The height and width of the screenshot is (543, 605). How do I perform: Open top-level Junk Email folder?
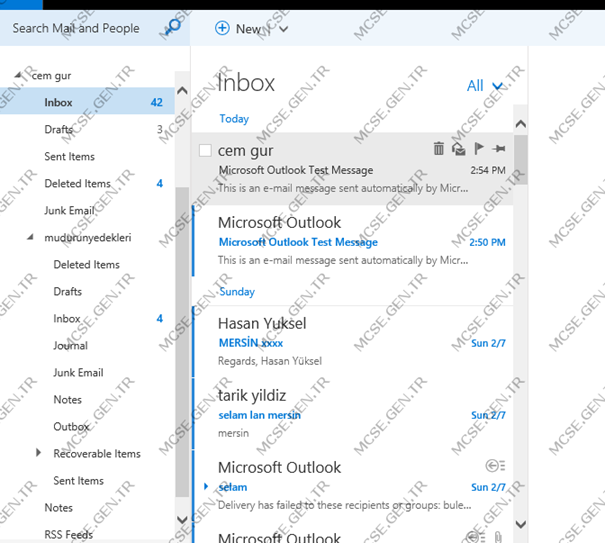coord(87,210)
